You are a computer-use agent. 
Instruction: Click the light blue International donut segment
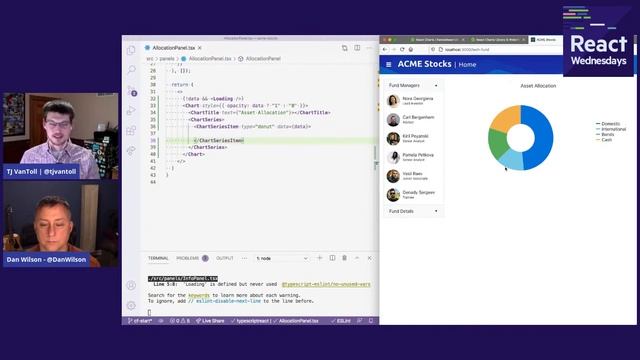coord(513,159)
